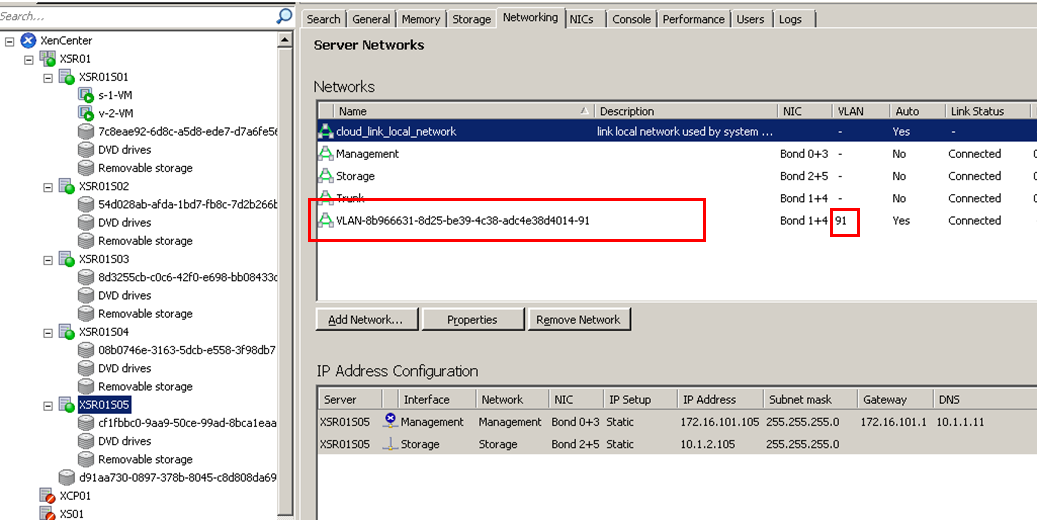Viewport: 1037px width, 520px height.
Task: Click the XenCenter root node icon
Action: (x=28, y=41)
